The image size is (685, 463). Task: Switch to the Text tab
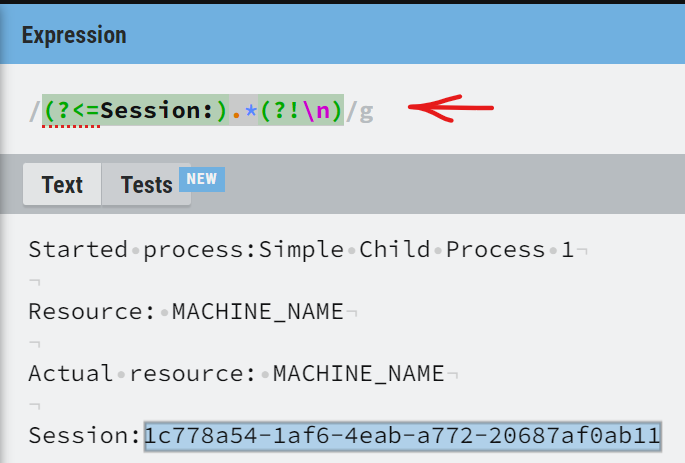62,185
